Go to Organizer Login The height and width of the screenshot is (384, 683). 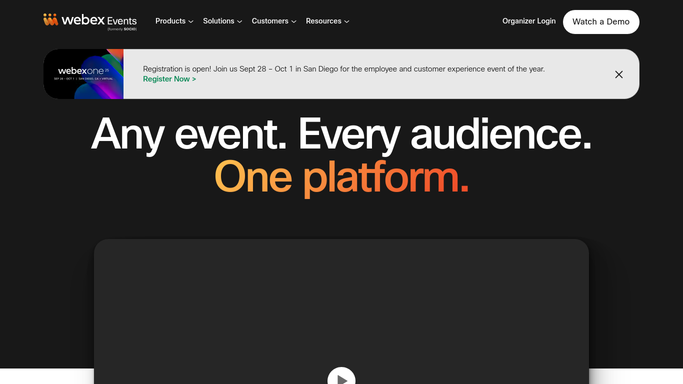[x=529, y=21]
